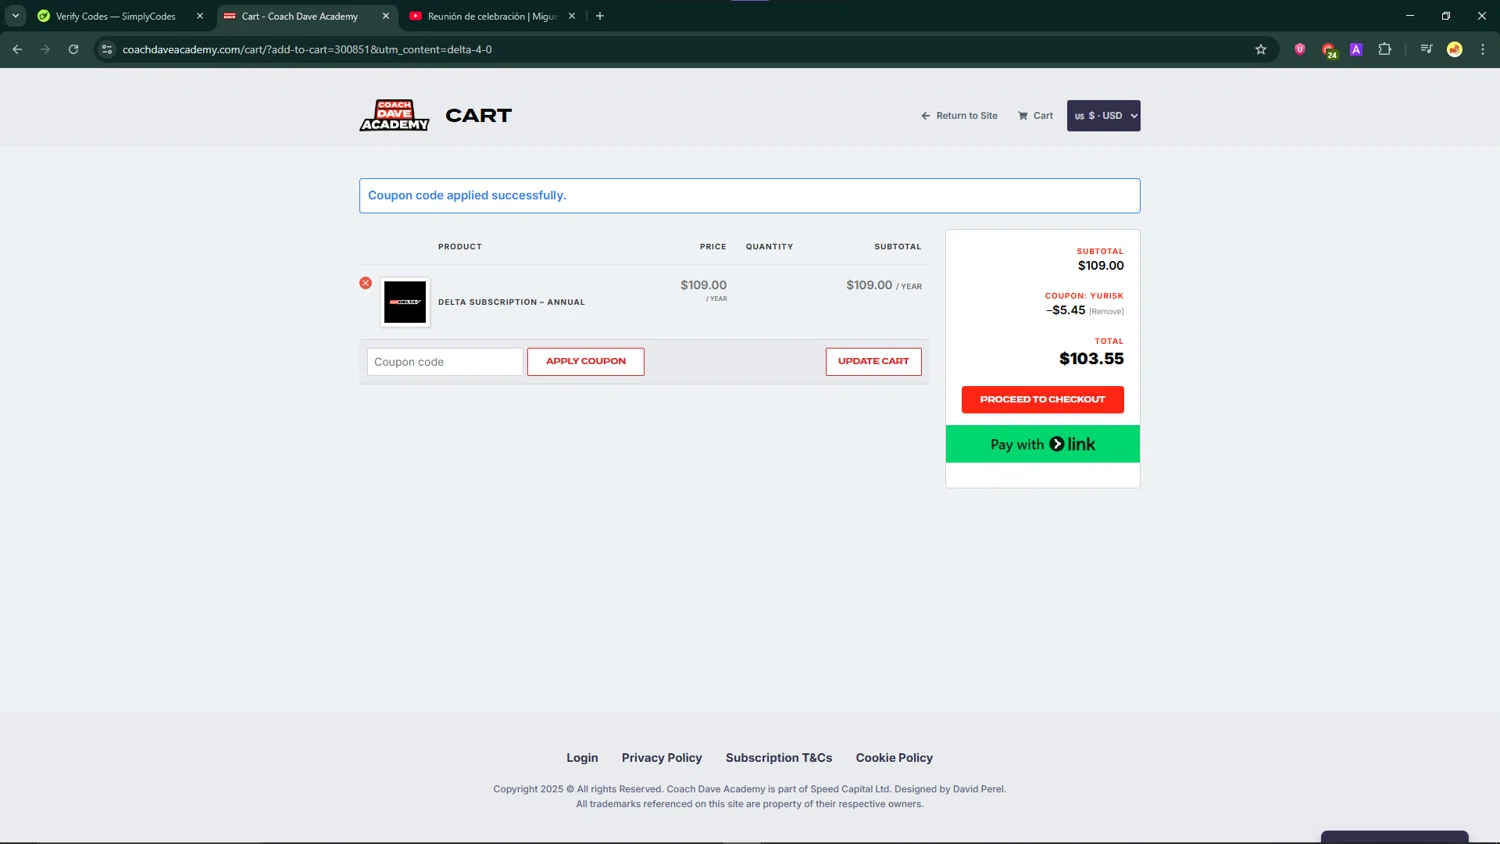Image resolution: width=1500 pixels, height=844 pixels.
Task: Open the Extensions puzzle icon
Action: (1385, 49)
